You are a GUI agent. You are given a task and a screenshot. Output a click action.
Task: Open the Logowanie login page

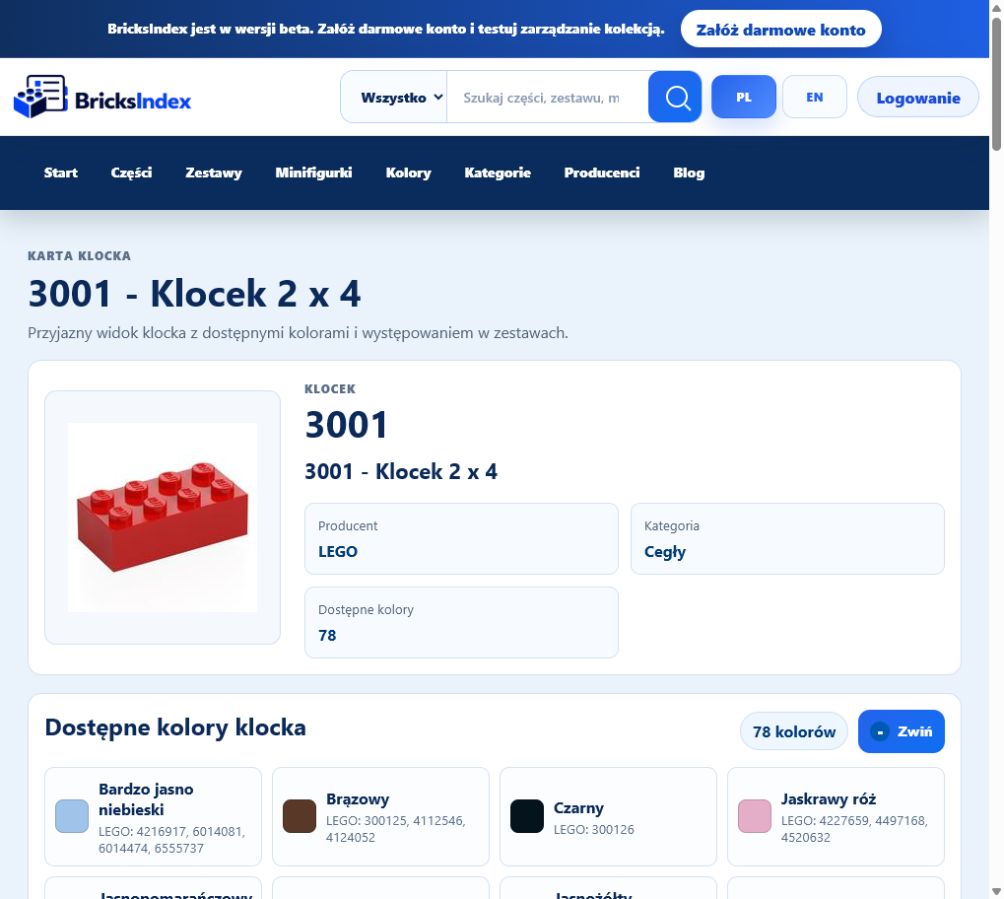coord(918,97)
